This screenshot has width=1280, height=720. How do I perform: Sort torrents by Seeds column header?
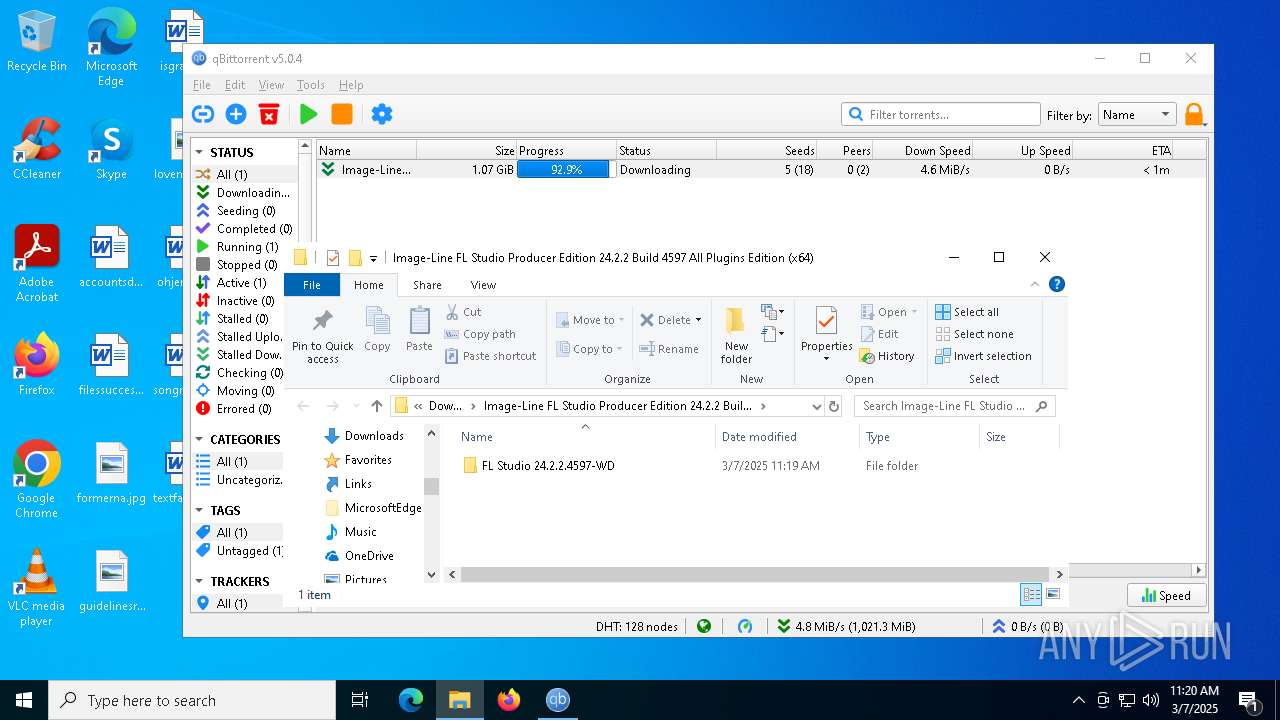766,151
